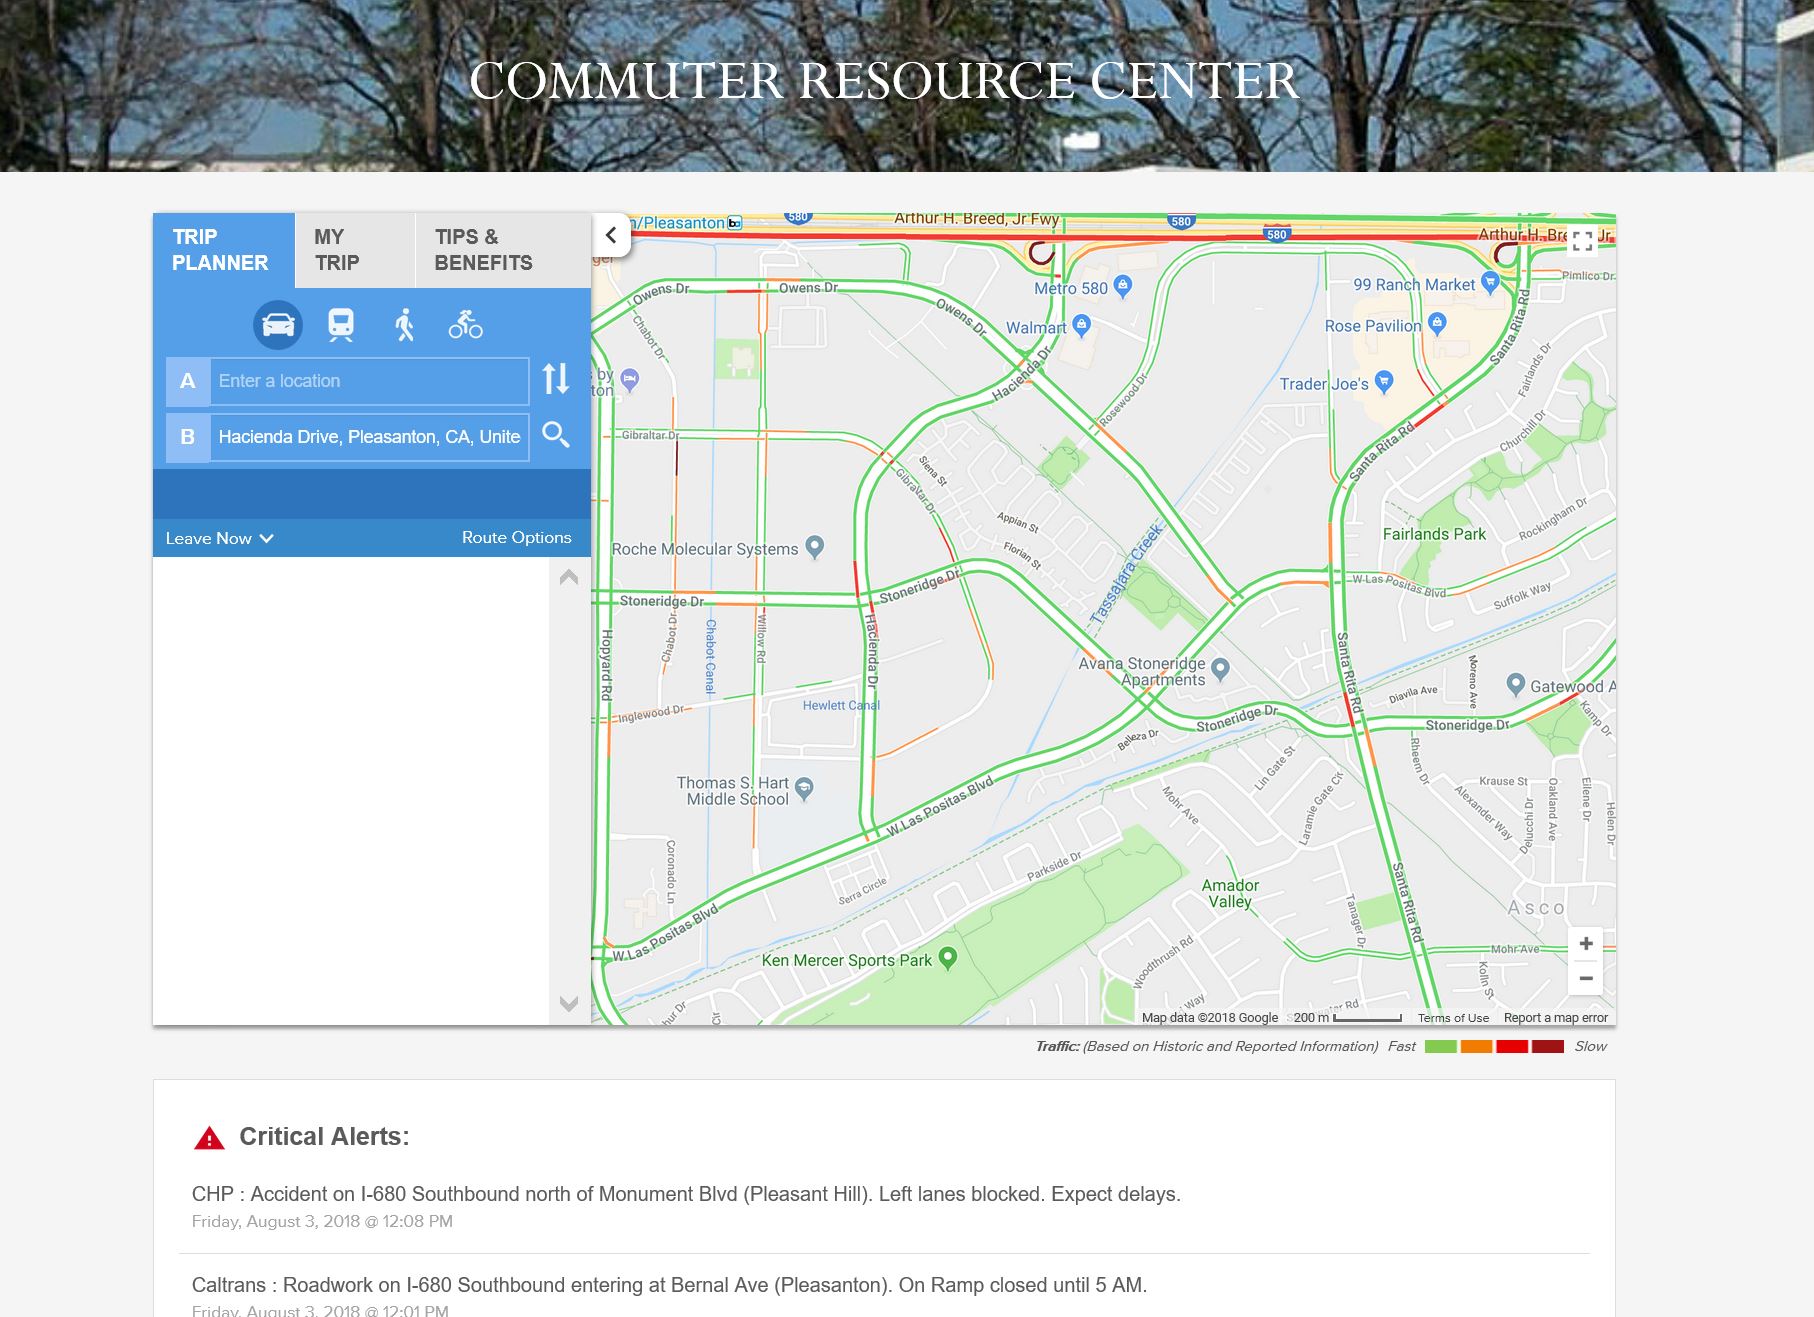Click the Pleasanton BART station icon

(735, 223)
